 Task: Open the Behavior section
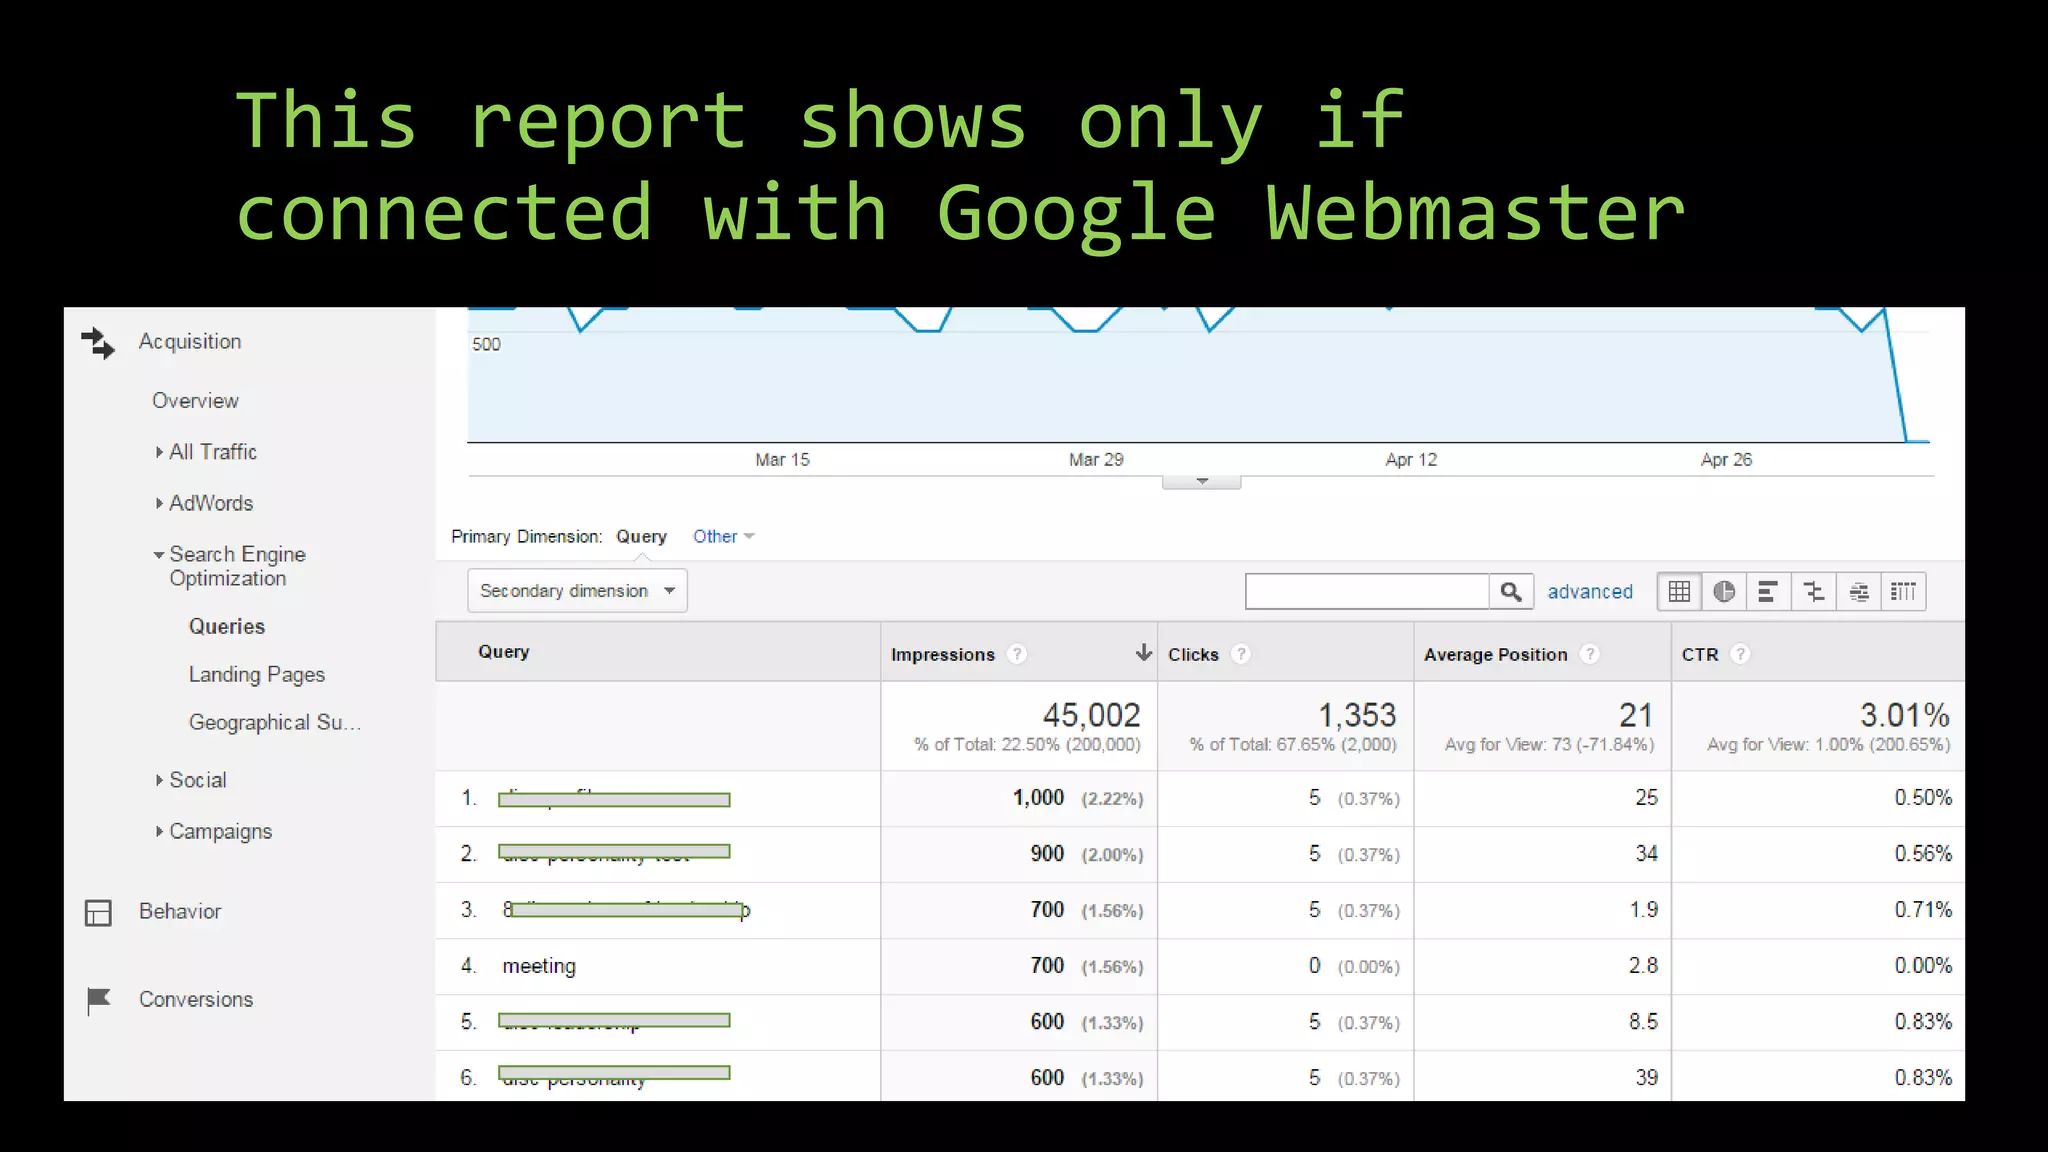click(x=180, y=912)
